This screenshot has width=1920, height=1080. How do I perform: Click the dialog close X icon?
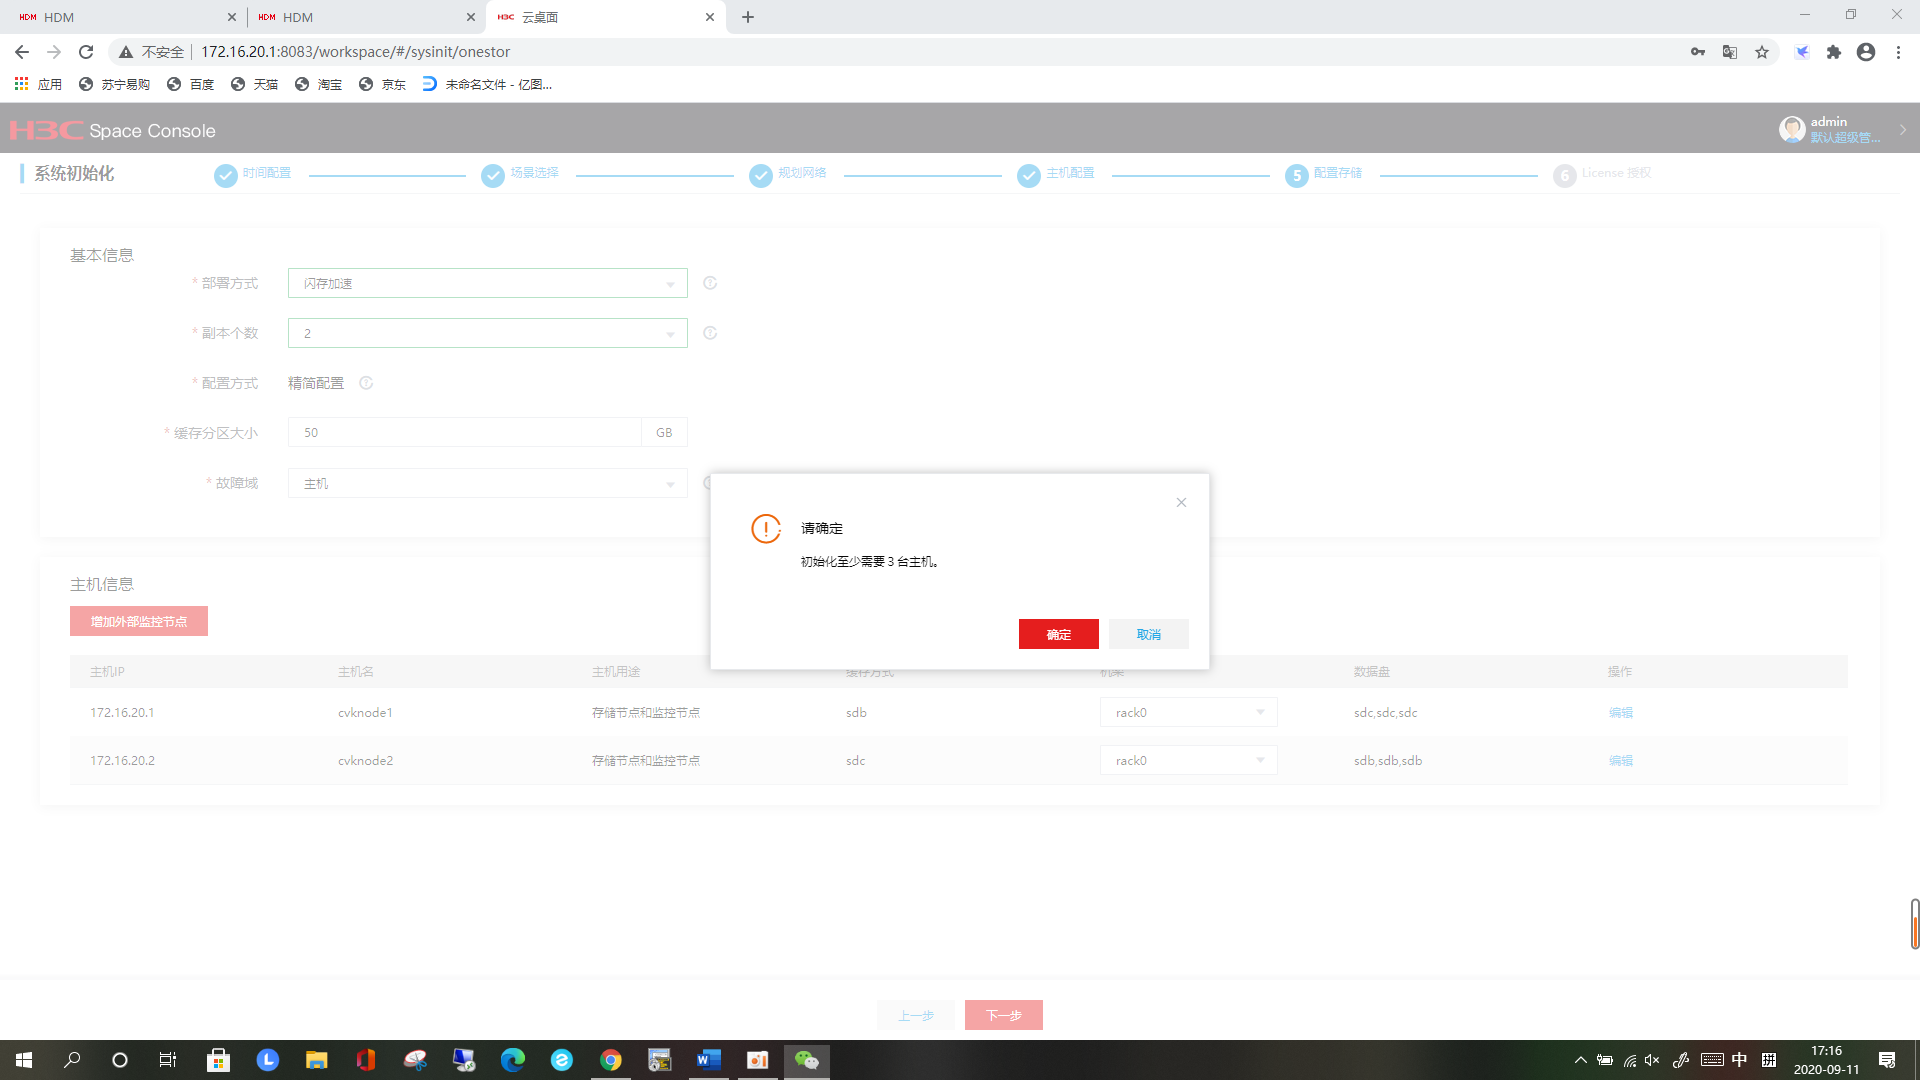point(1181,502)
